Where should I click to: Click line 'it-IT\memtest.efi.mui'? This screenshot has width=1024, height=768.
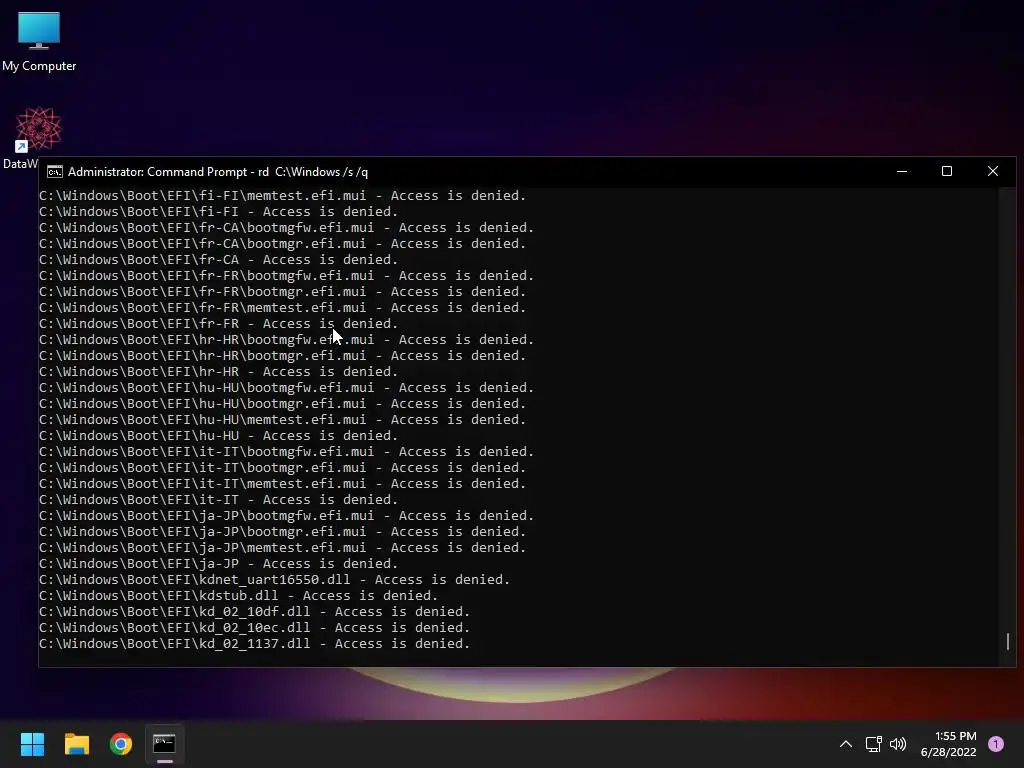(283, 484)
